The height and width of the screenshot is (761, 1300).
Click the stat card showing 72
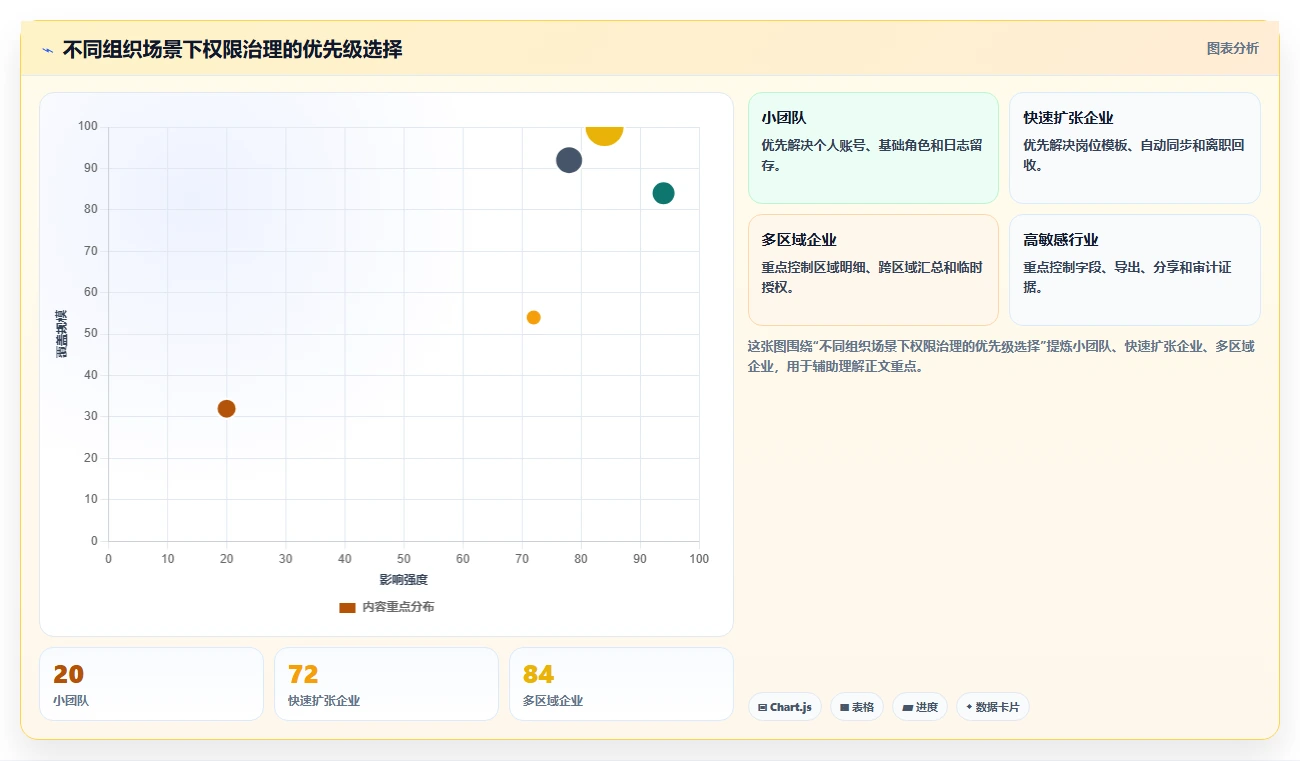(x=386, y=684)
